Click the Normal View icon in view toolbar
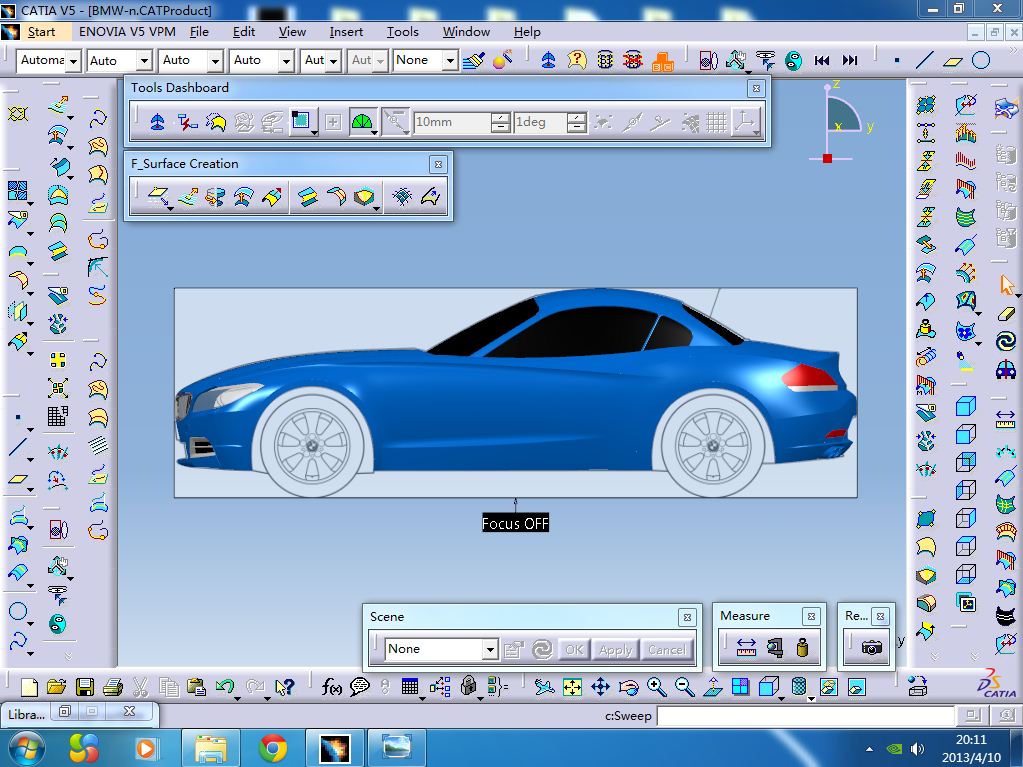This screenshot has height=767, width=1023. click(x=712, y=687)
